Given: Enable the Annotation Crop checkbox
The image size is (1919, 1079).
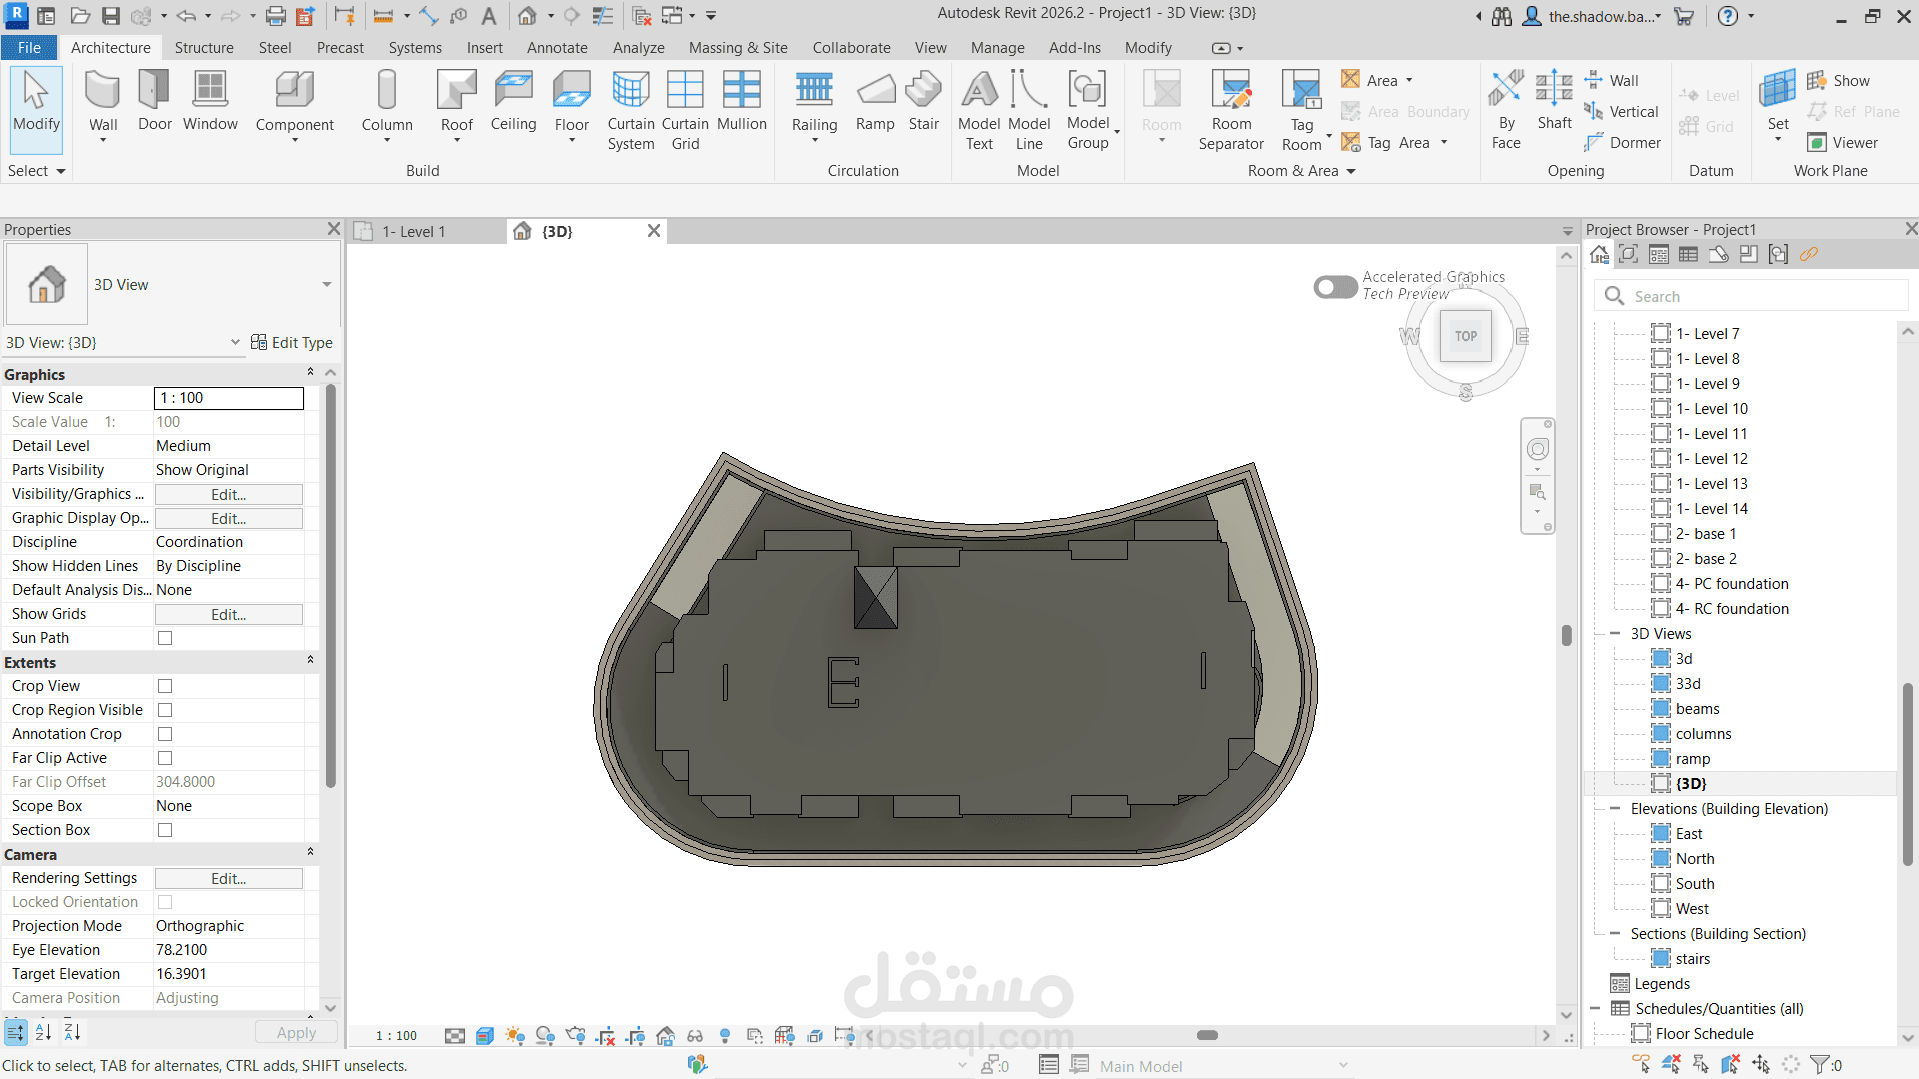Looking at the screenshot, I should coord(165,734).
